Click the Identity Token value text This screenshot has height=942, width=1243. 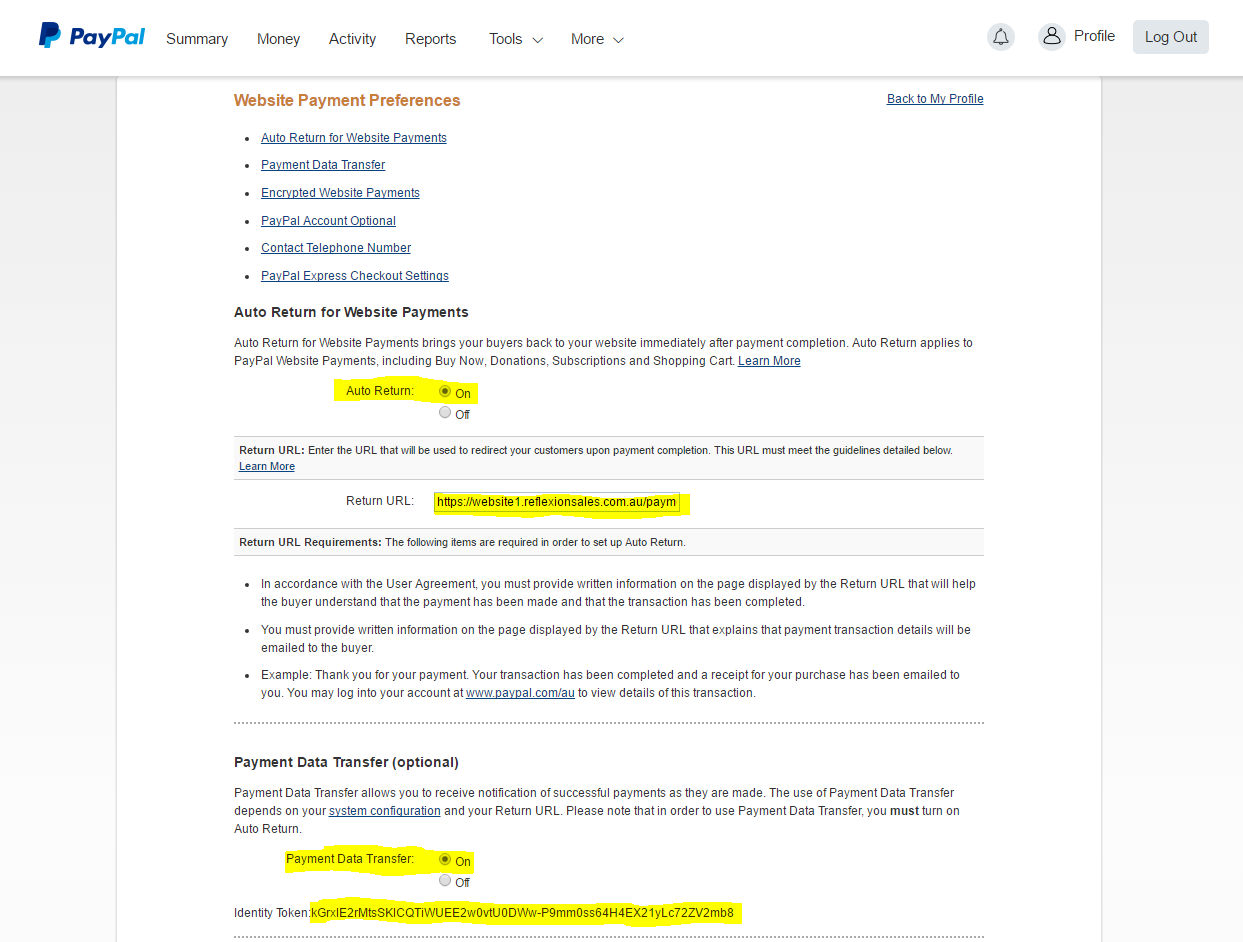pos(522,913)
